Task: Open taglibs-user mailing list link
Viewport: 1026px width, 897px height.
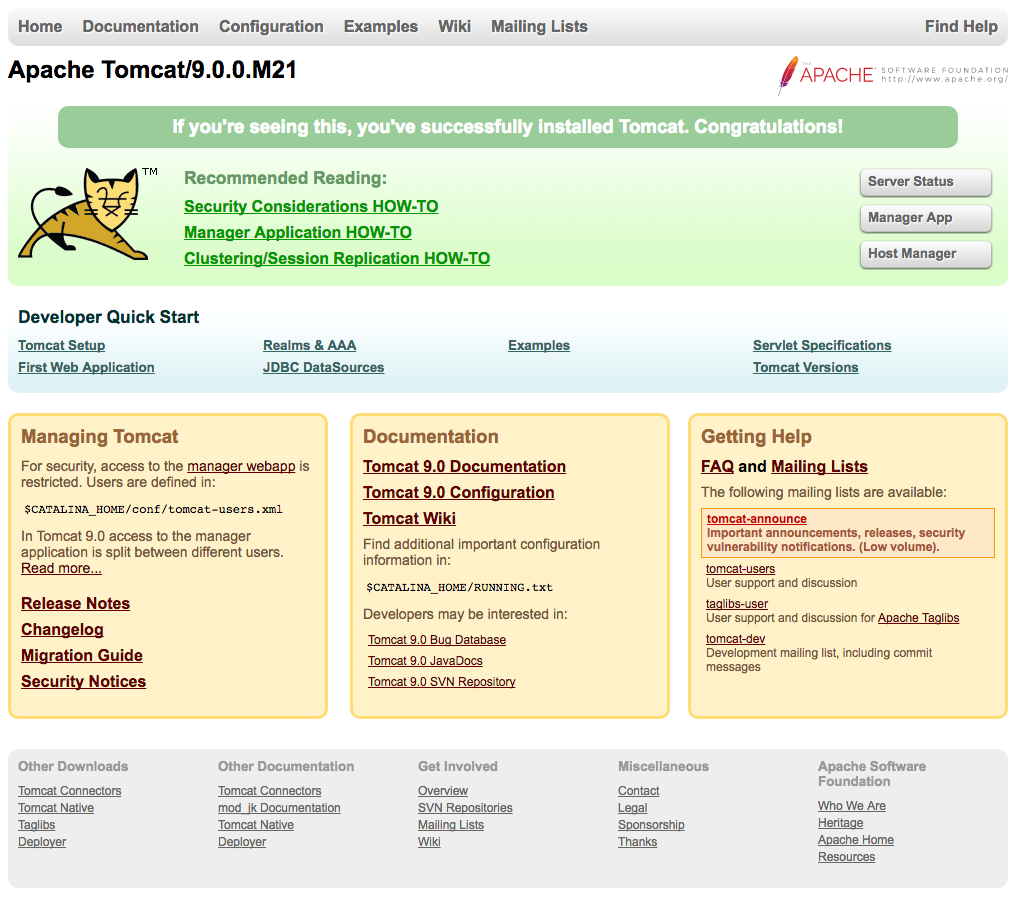Action: [x=737, y=604]
